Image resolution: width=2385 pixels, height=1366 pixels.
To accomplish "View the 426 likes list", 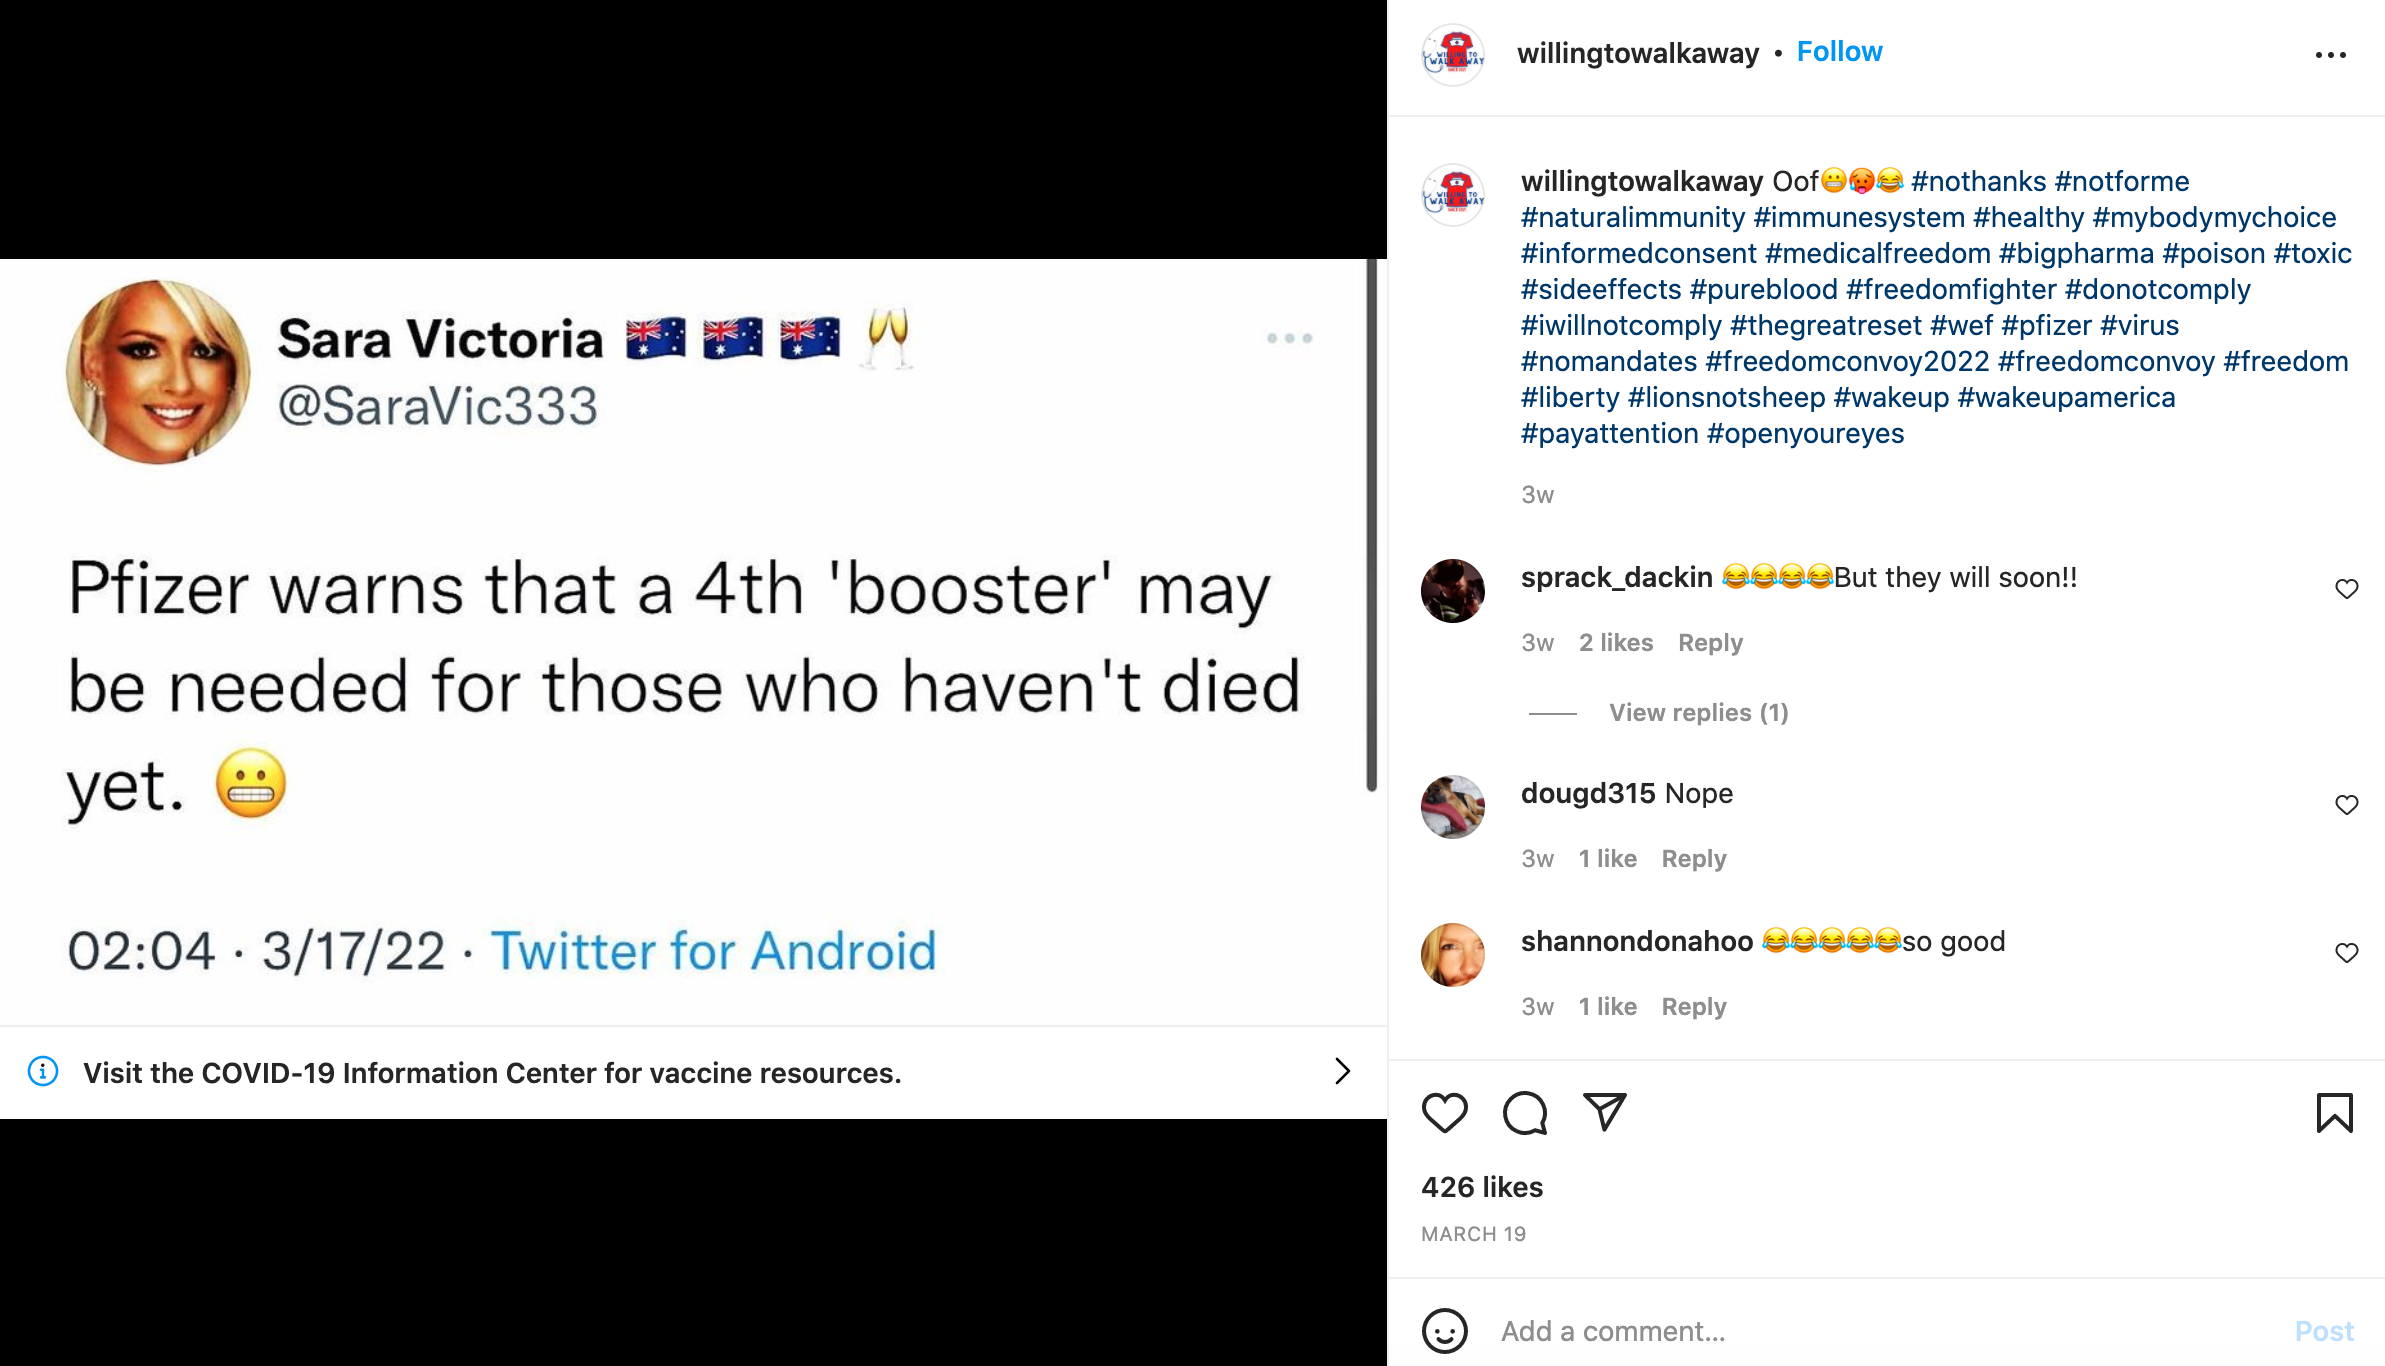I will pos(1482,1187).
